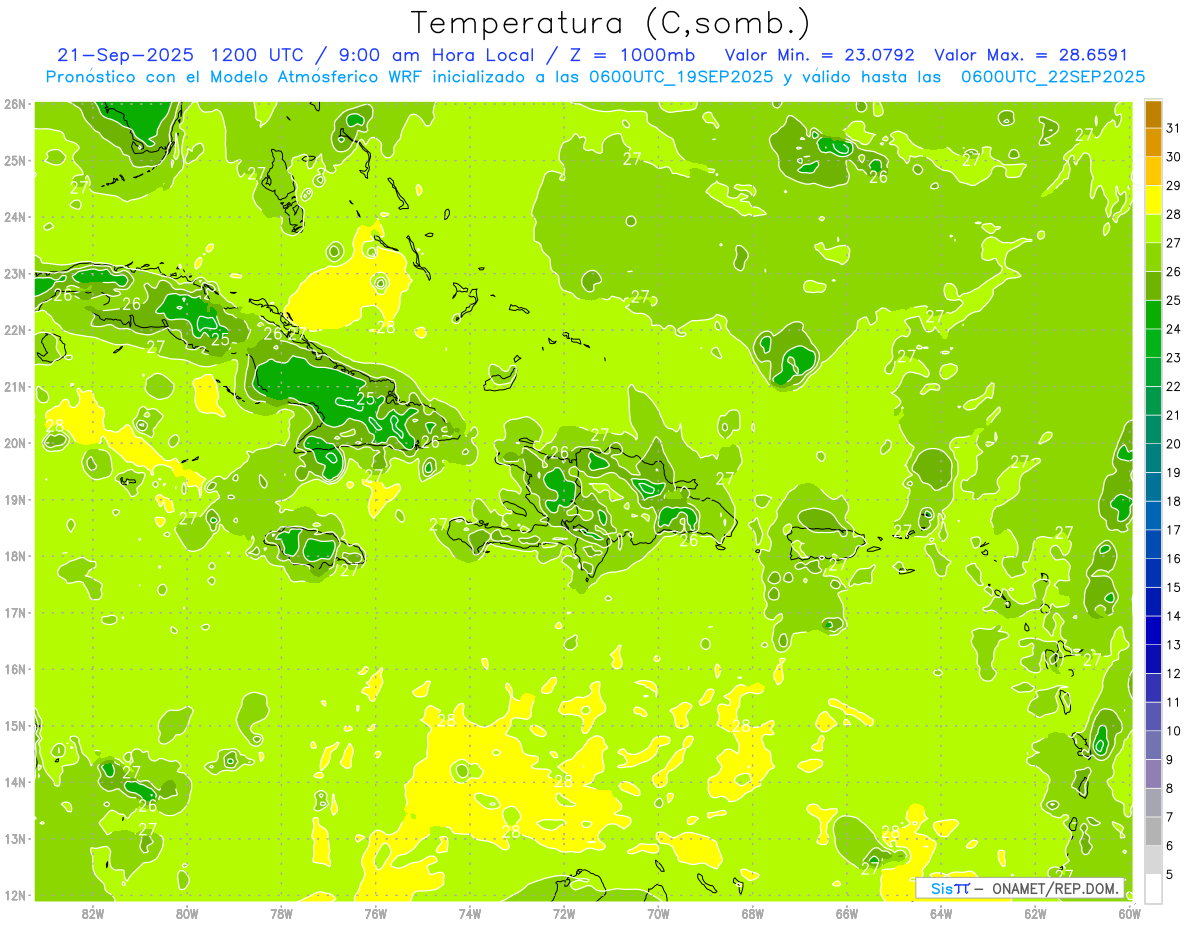Click the "20" value on the color bar
The image size is (1200, 927).
(x=1174, y=444)
